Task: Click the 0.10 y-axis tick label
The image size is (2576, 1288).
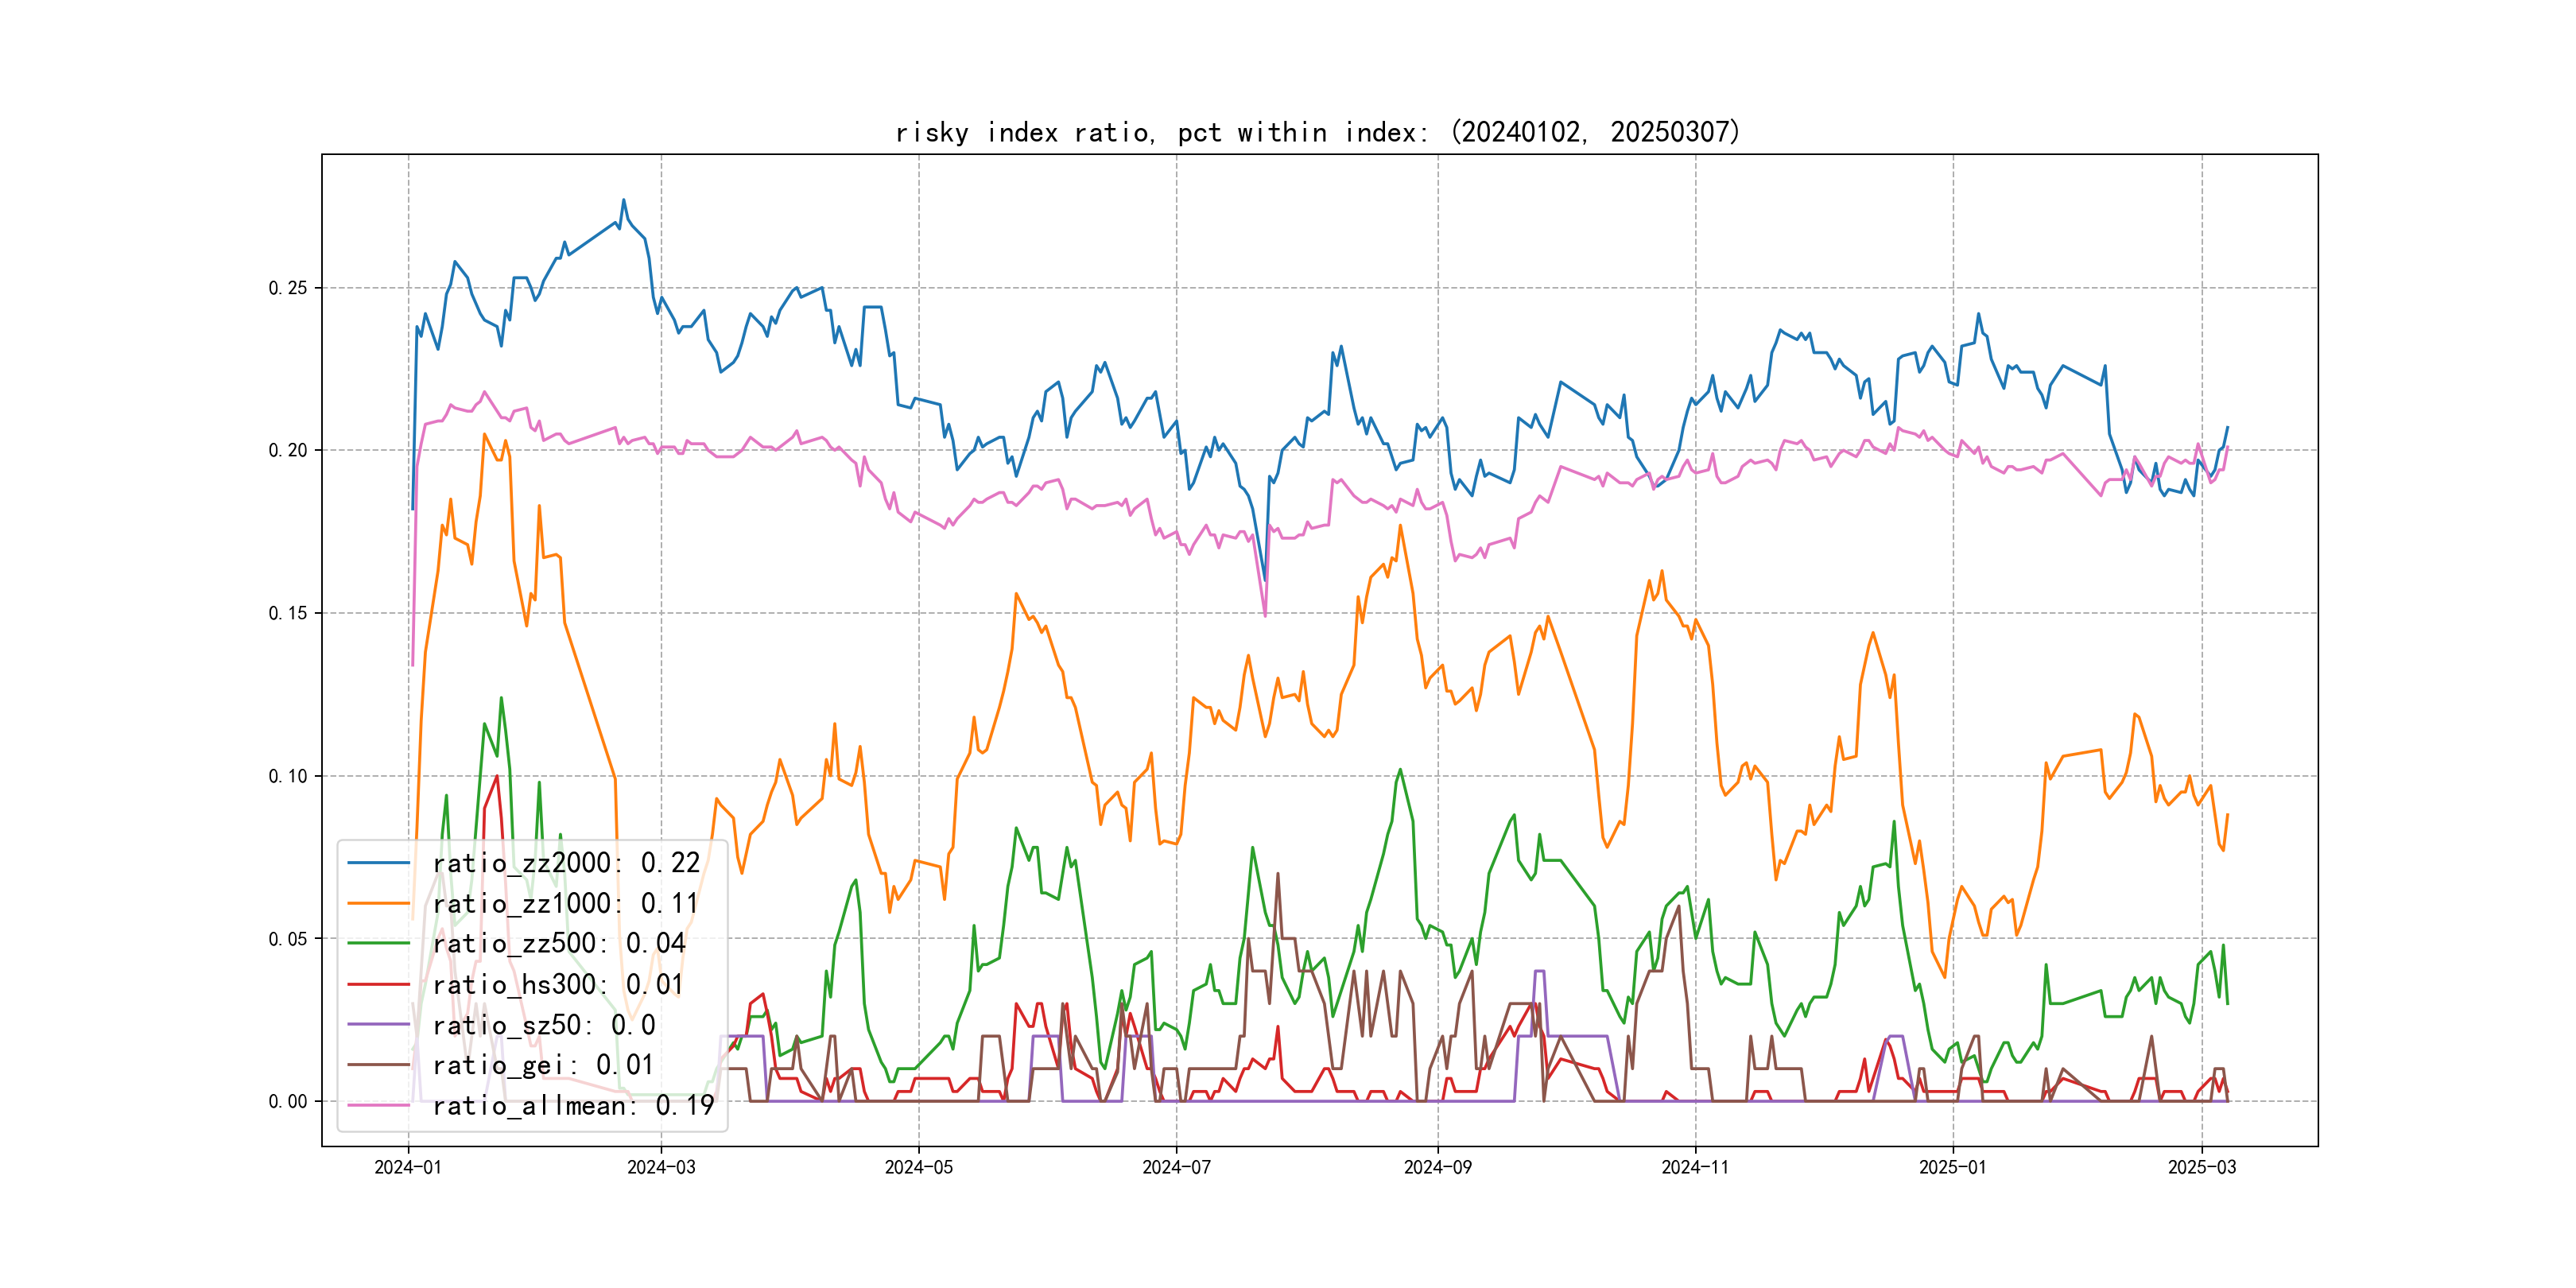Action: click(x=288, y=776)
